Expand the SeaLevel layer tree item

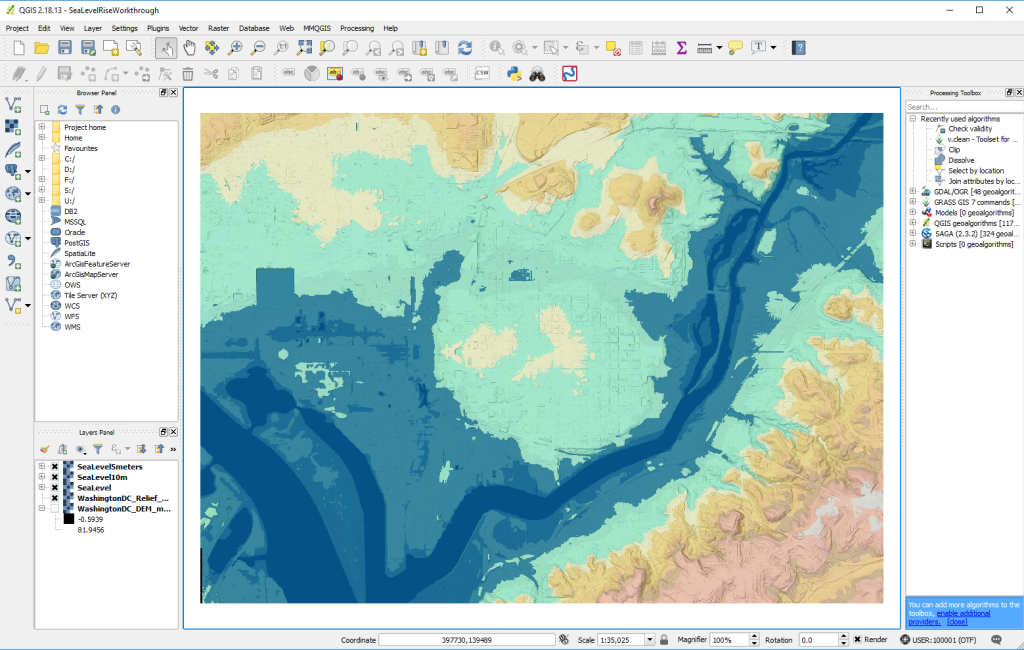(x=42, y=487)
